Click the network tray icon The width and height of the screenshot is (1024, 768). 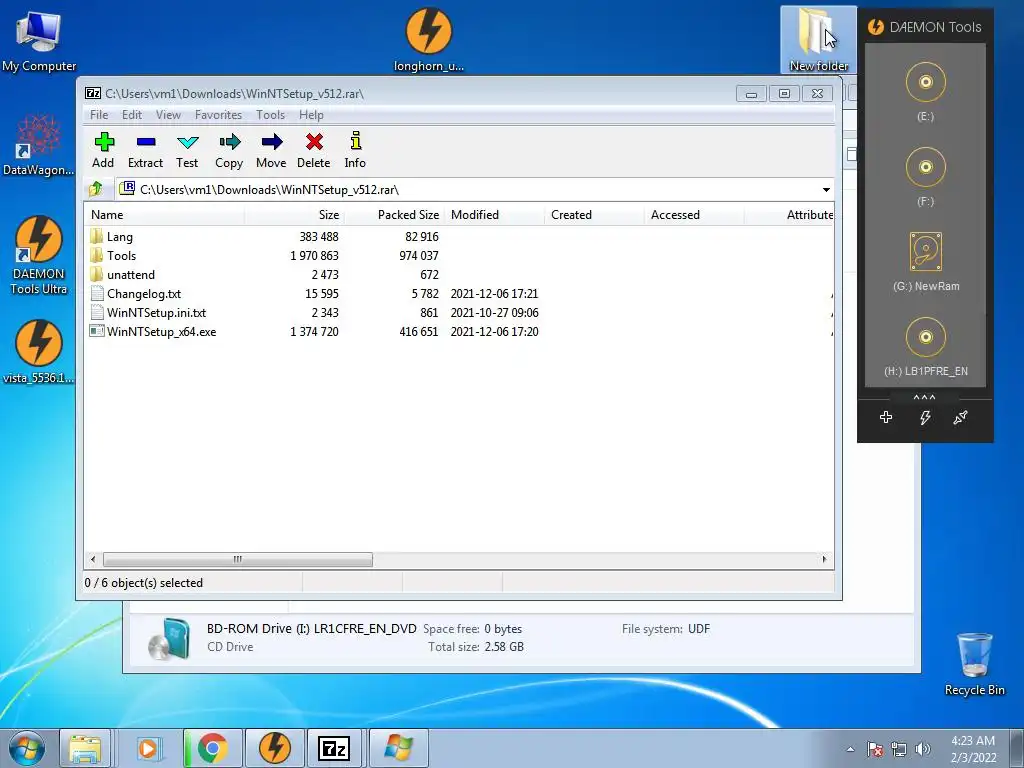899,749
